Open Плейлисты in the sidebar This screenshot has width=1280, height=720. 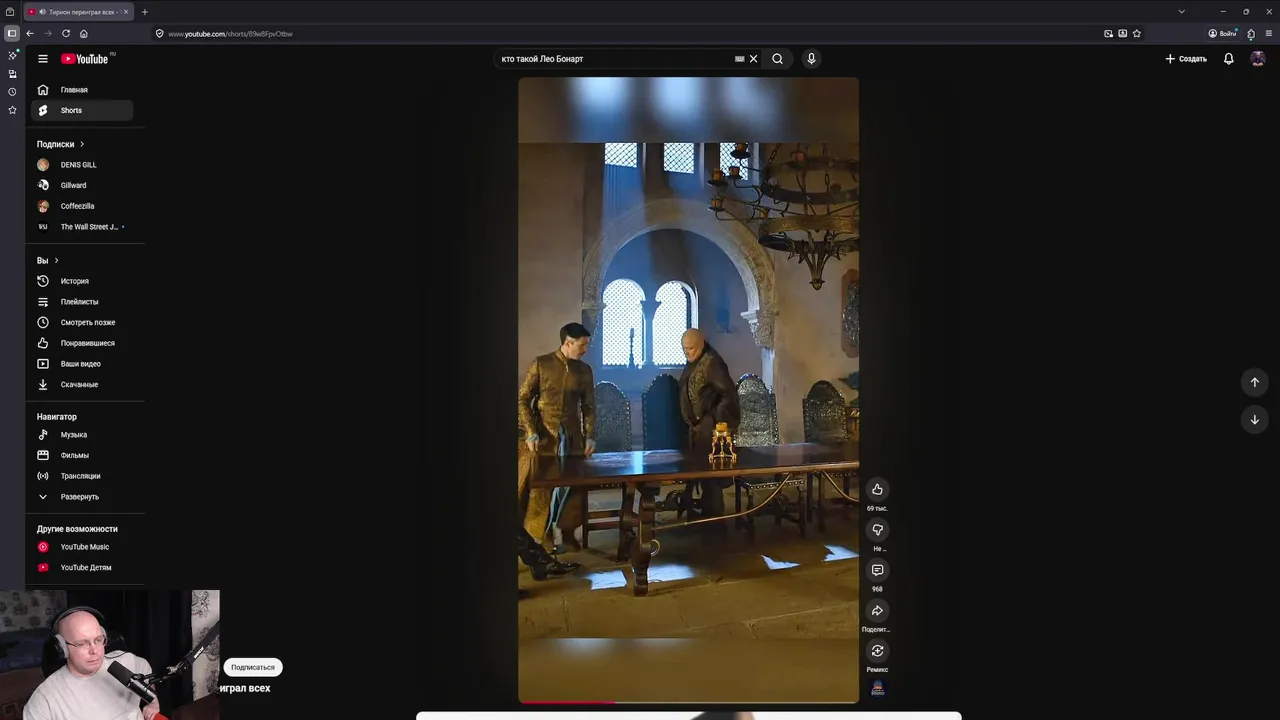pos(80,302)
